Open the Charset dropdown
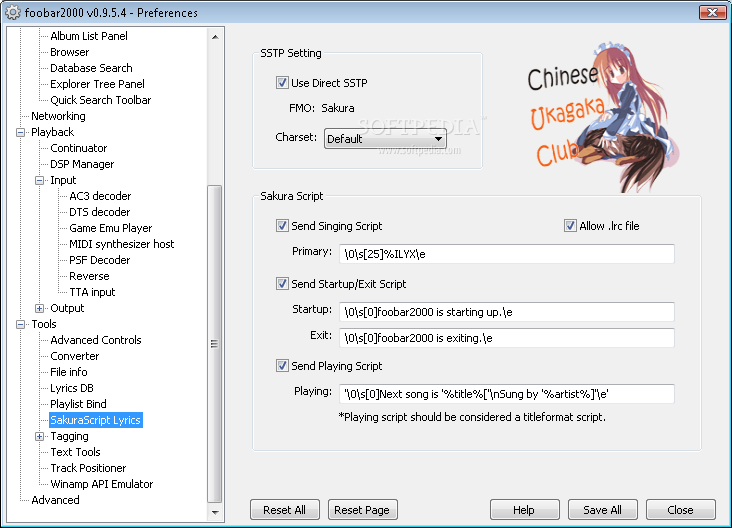 point(385,139)
